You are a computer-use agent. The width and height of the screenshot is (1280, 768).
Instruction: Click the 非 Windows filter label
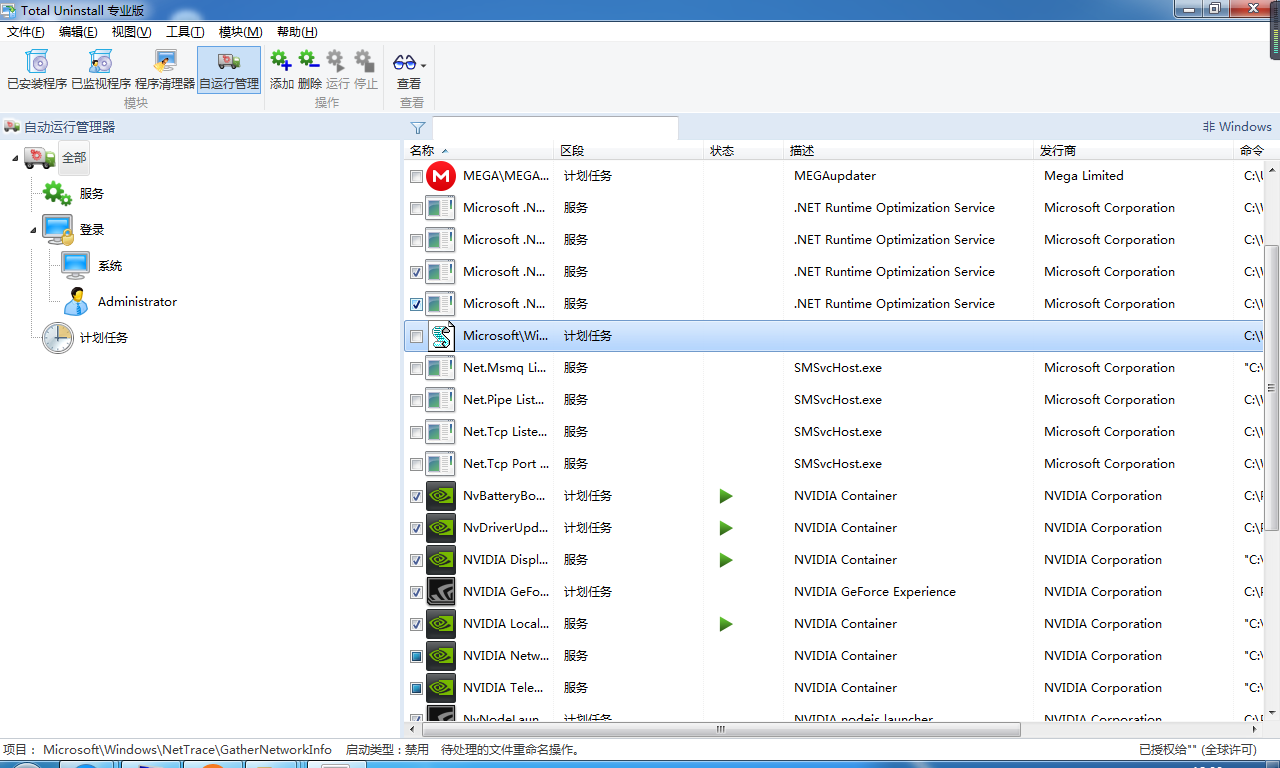(1237, 126)
